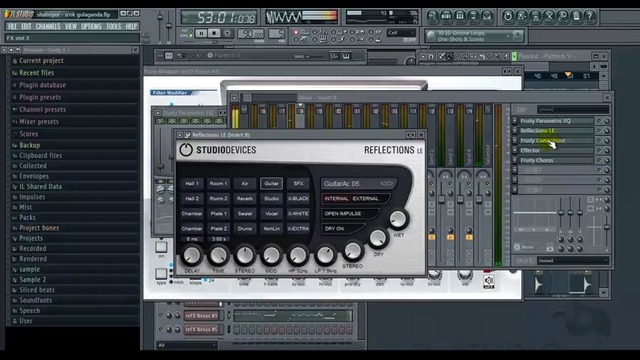
Task: Toggle Fruity Compressor effect enable LED
Action: [599, 140]
